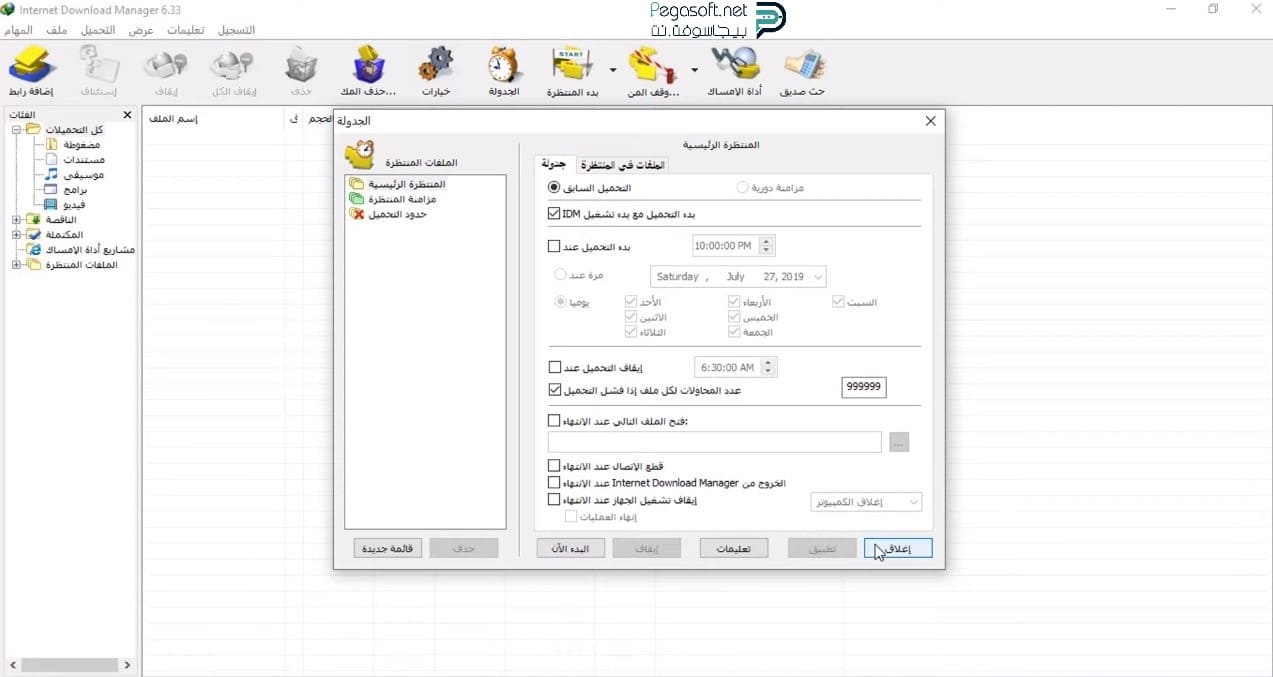Open the Grabber (أداة الإمساك) tool icon

coord(737,65)
